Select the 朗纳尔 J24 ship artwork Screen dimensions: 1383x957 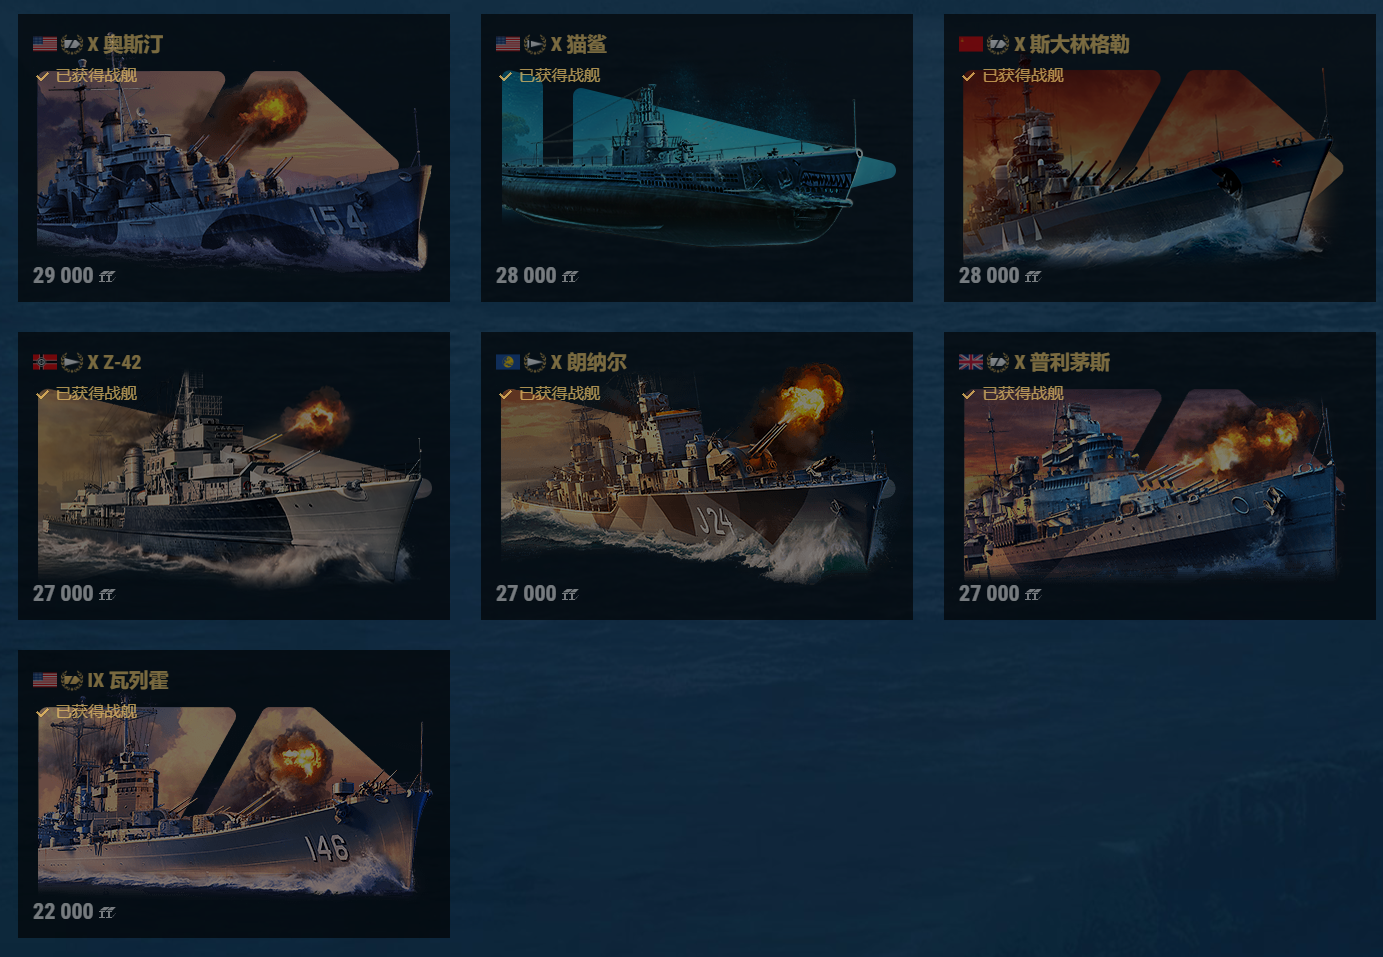(x=697, y=478)
